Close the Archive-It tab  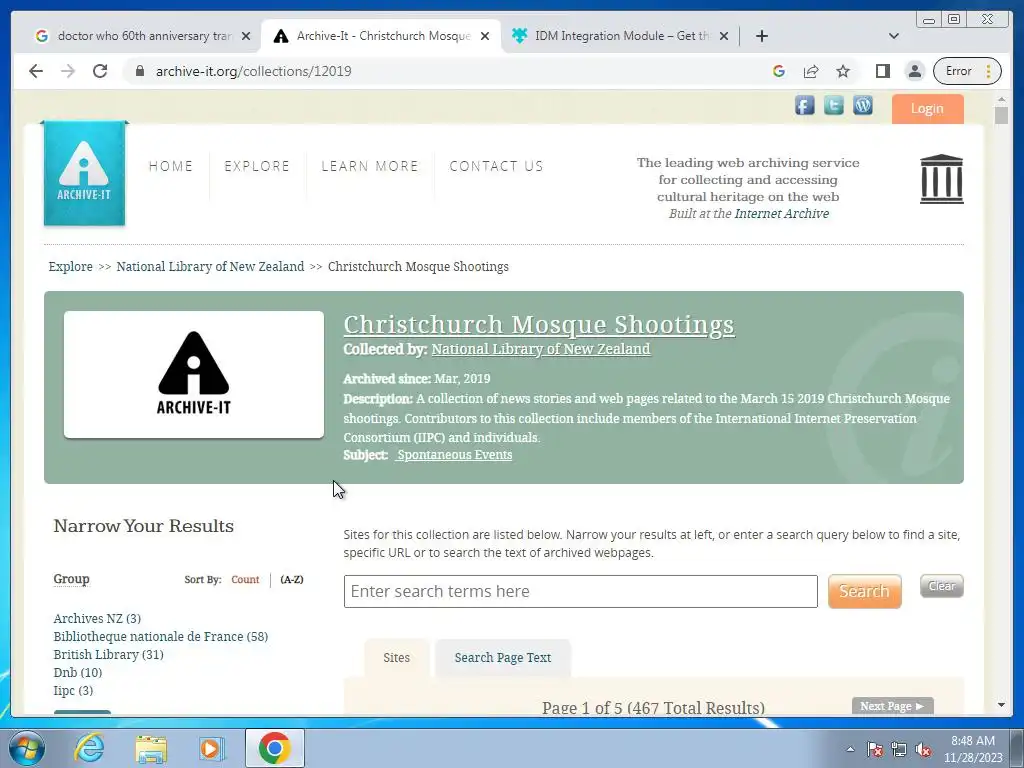tap(485, 36)
